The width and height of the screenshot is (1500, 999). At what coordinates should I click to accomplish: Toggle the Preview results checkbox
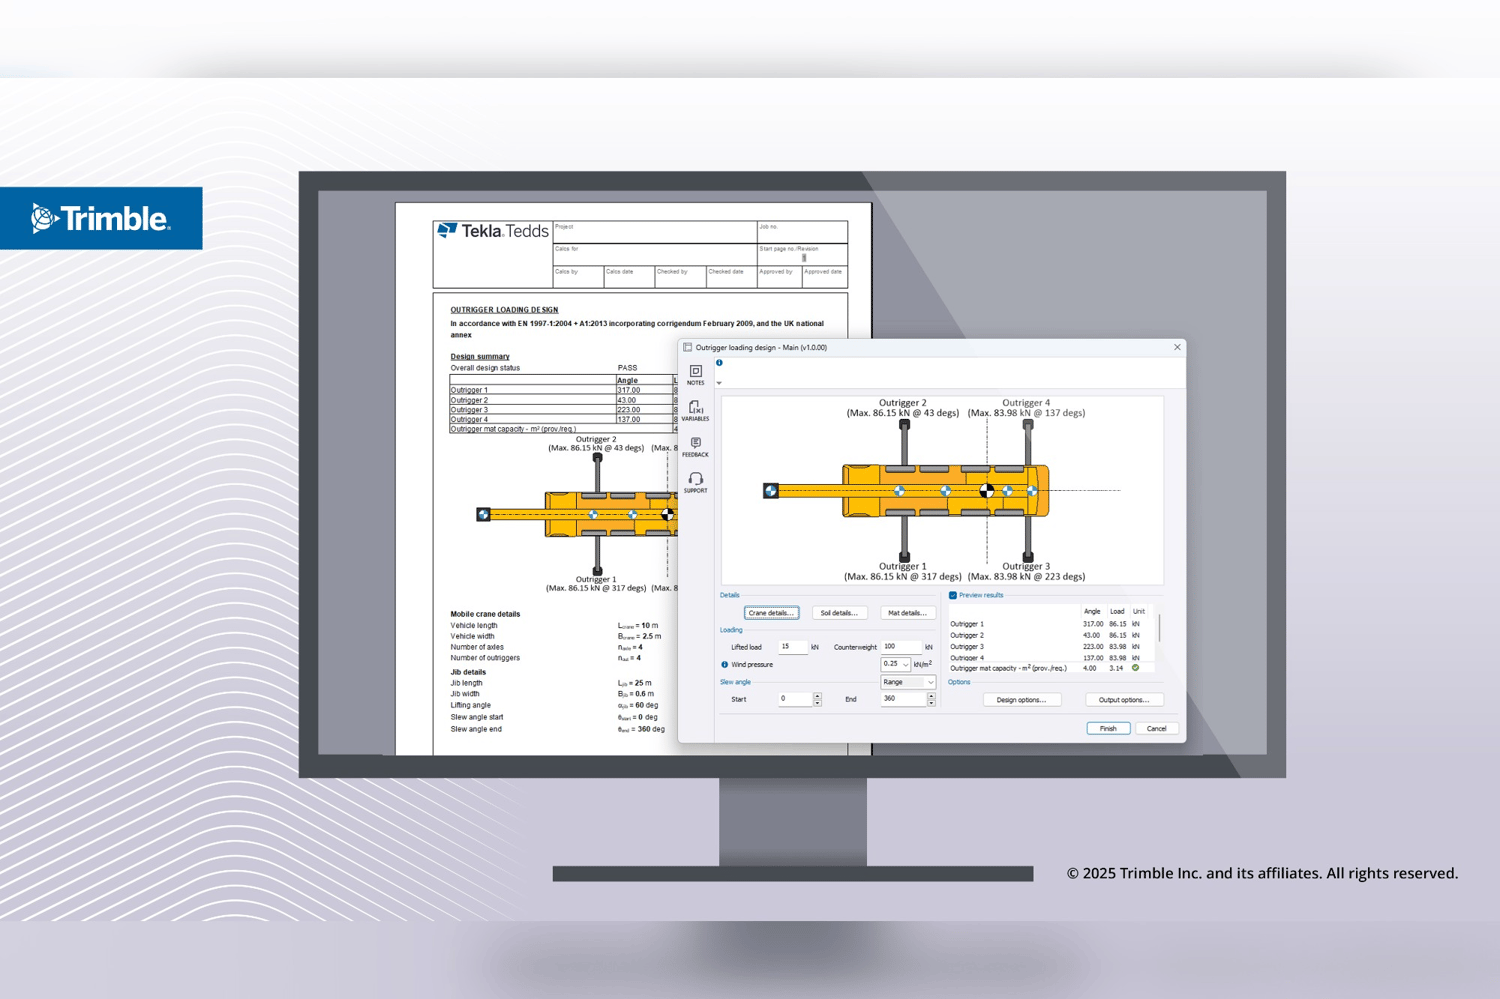[x=953, y=596]
